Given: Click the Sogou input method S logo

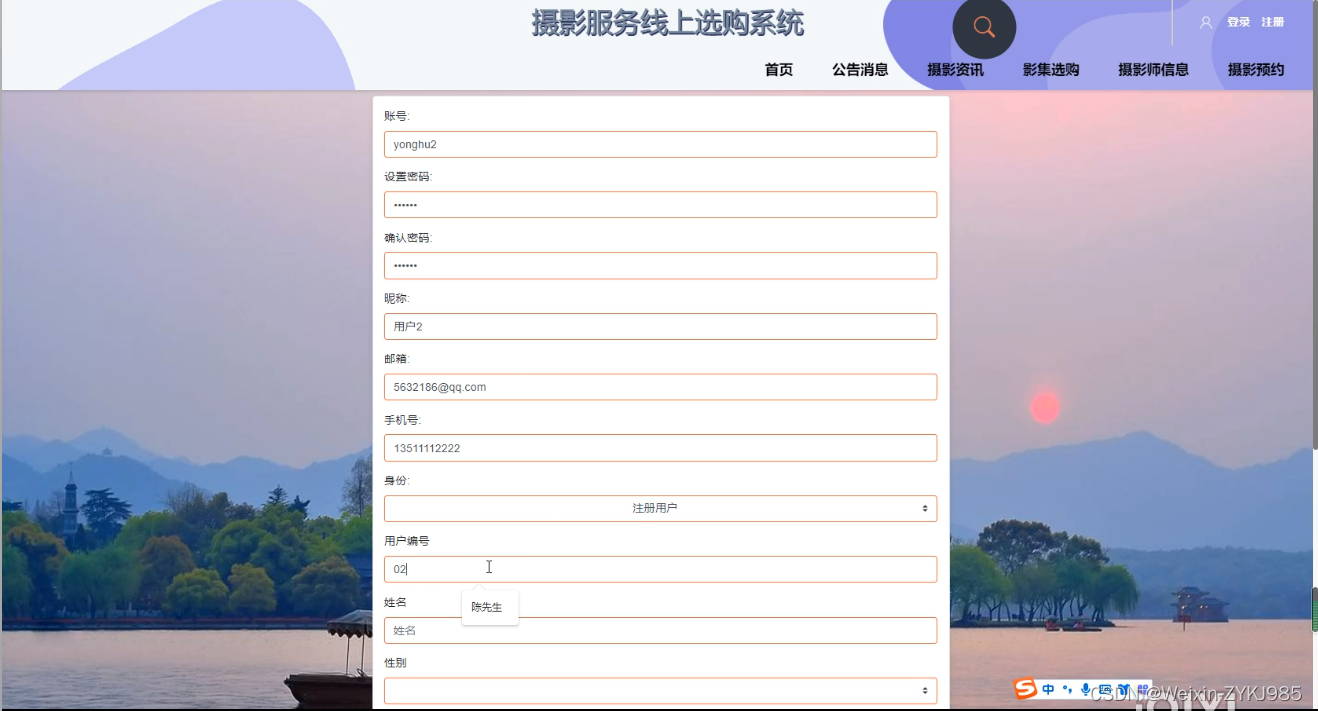Looking at the screenshot, I should tap(1025, 689).
